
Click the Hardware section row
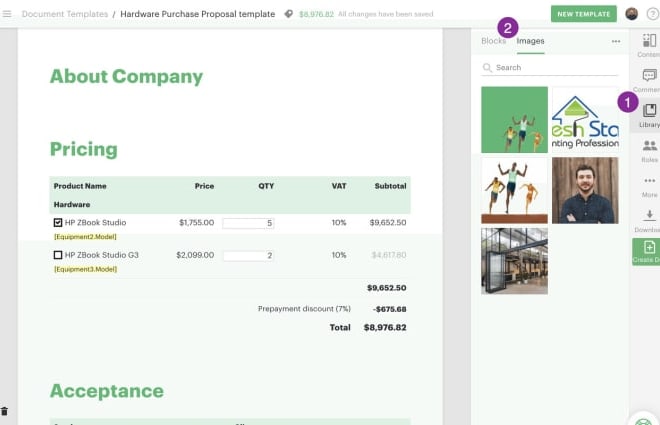click(230, 205)
